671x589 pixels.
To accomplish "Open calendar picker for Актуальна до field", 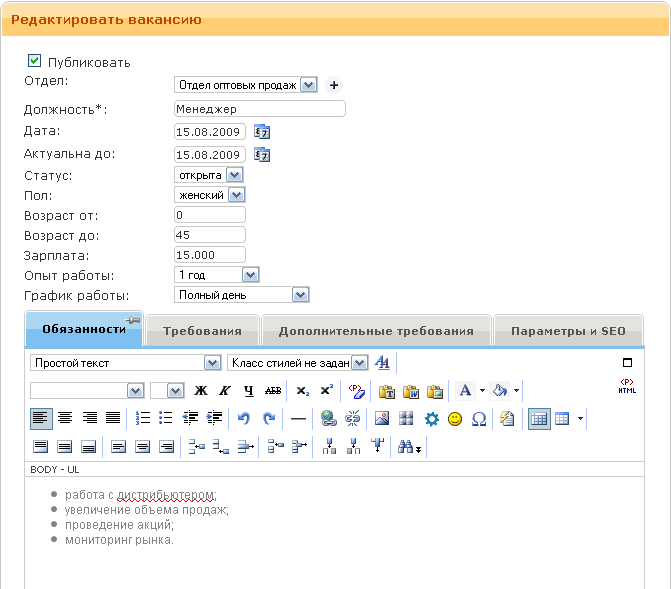I will [x=262, y=155].
